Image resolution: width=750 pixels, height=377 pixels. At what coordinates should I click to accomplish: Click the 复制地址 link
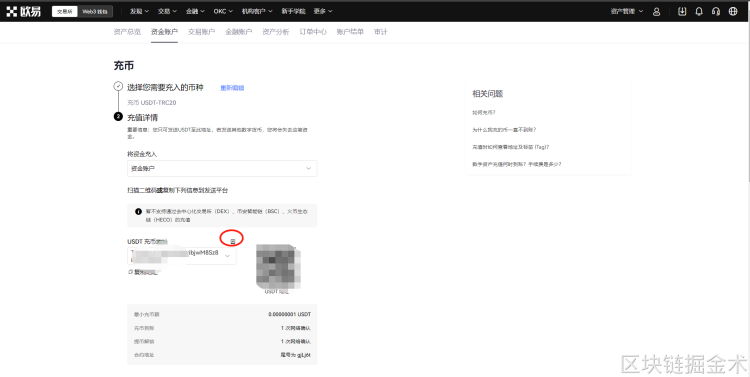pyautogui.click(x=145, y=272)
